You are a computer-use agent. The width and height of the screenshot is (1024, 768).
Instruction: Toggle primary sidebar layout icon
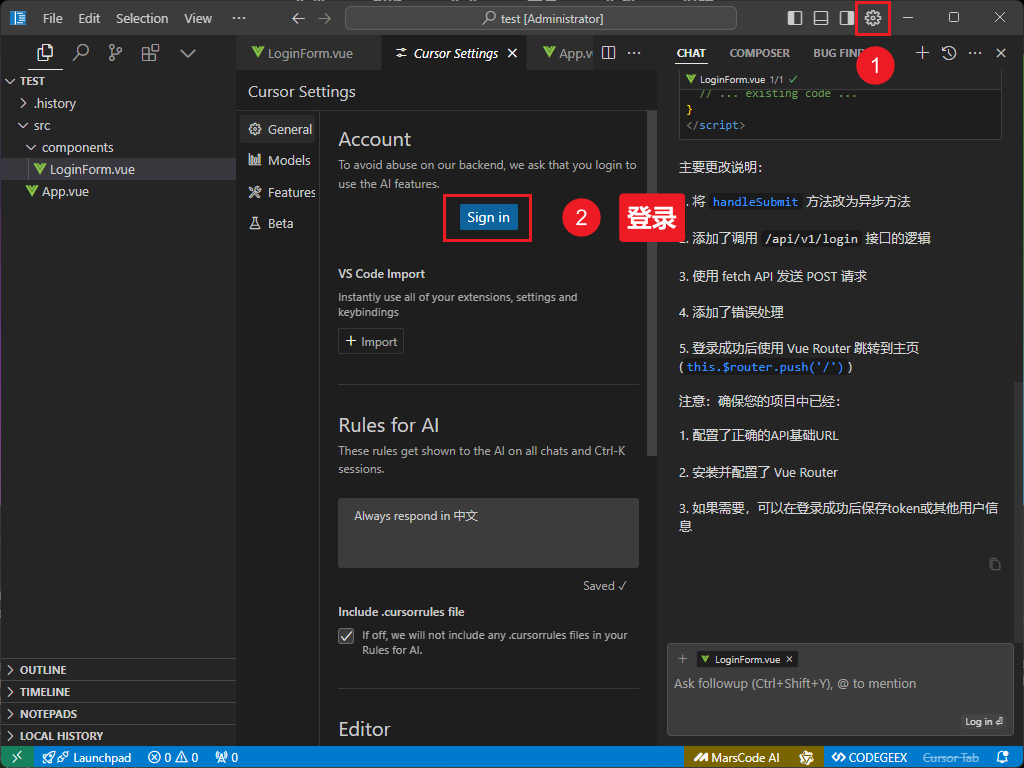[x=795, y=18]
